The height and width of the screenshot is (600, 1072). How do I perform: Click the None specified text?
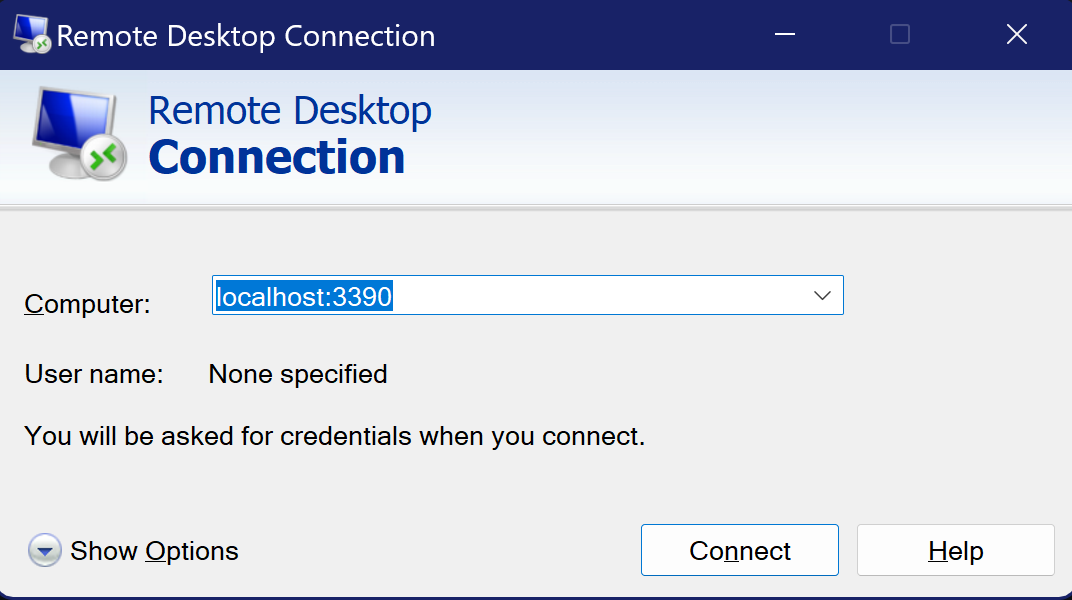[x=297, y=374]
